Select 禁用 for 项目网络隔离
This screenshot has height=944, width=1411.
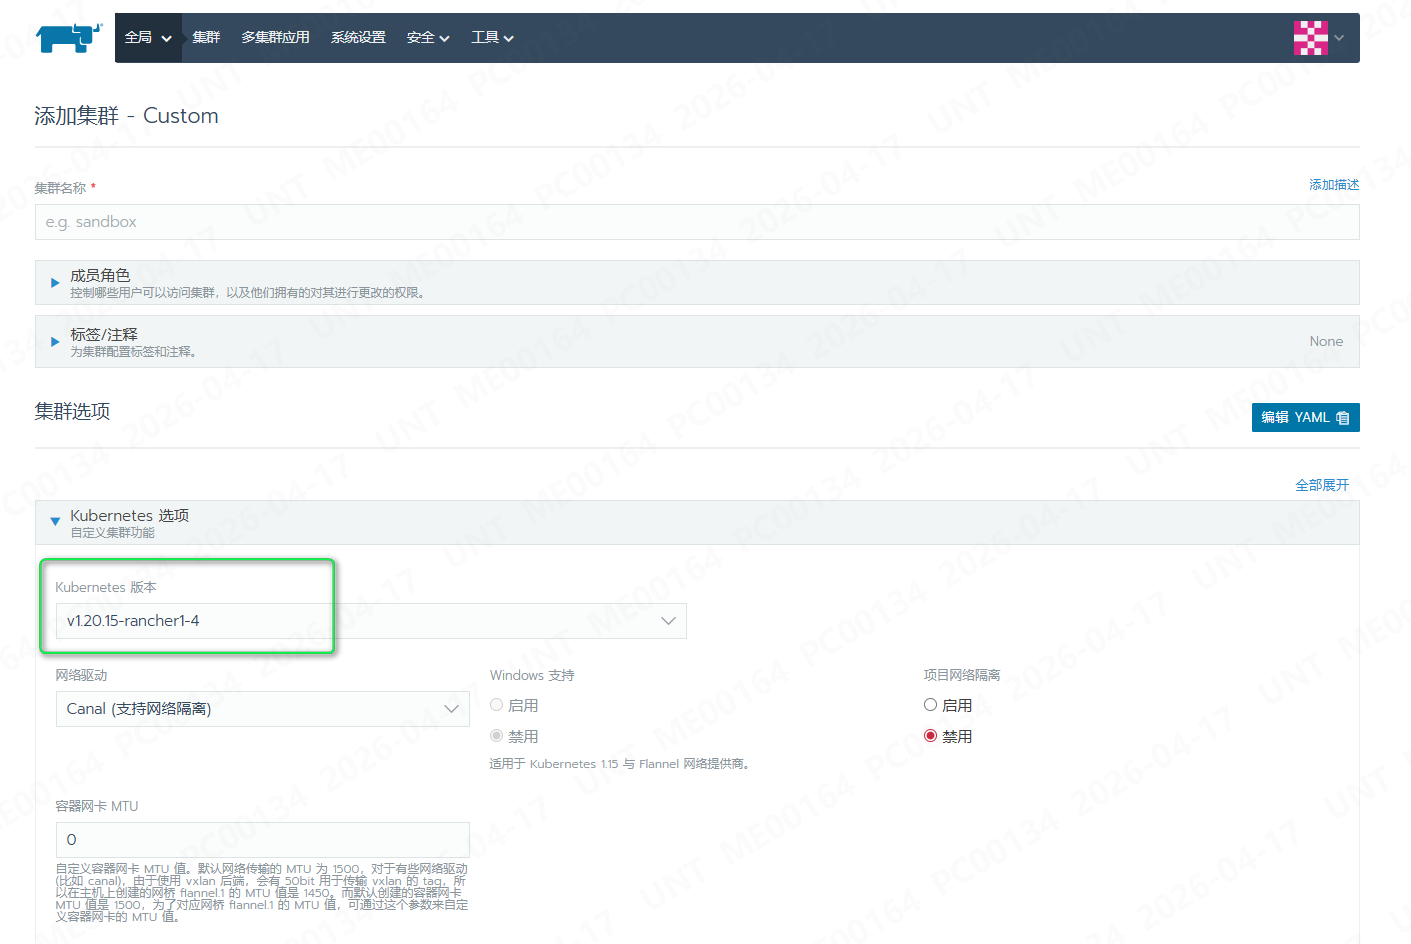pyautogui.click(x=930, y=736)
